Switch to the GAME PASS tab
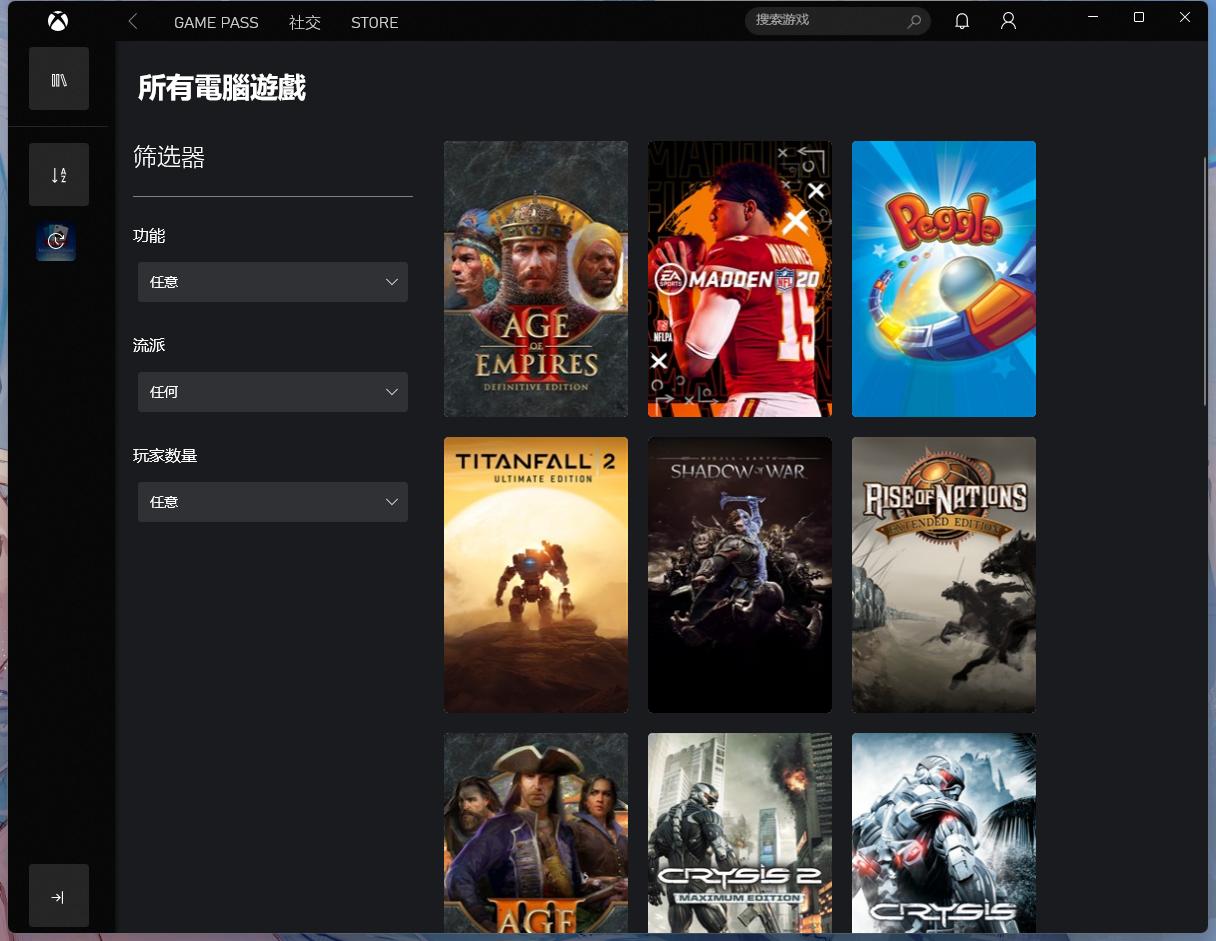 click(x=216, y=22)
